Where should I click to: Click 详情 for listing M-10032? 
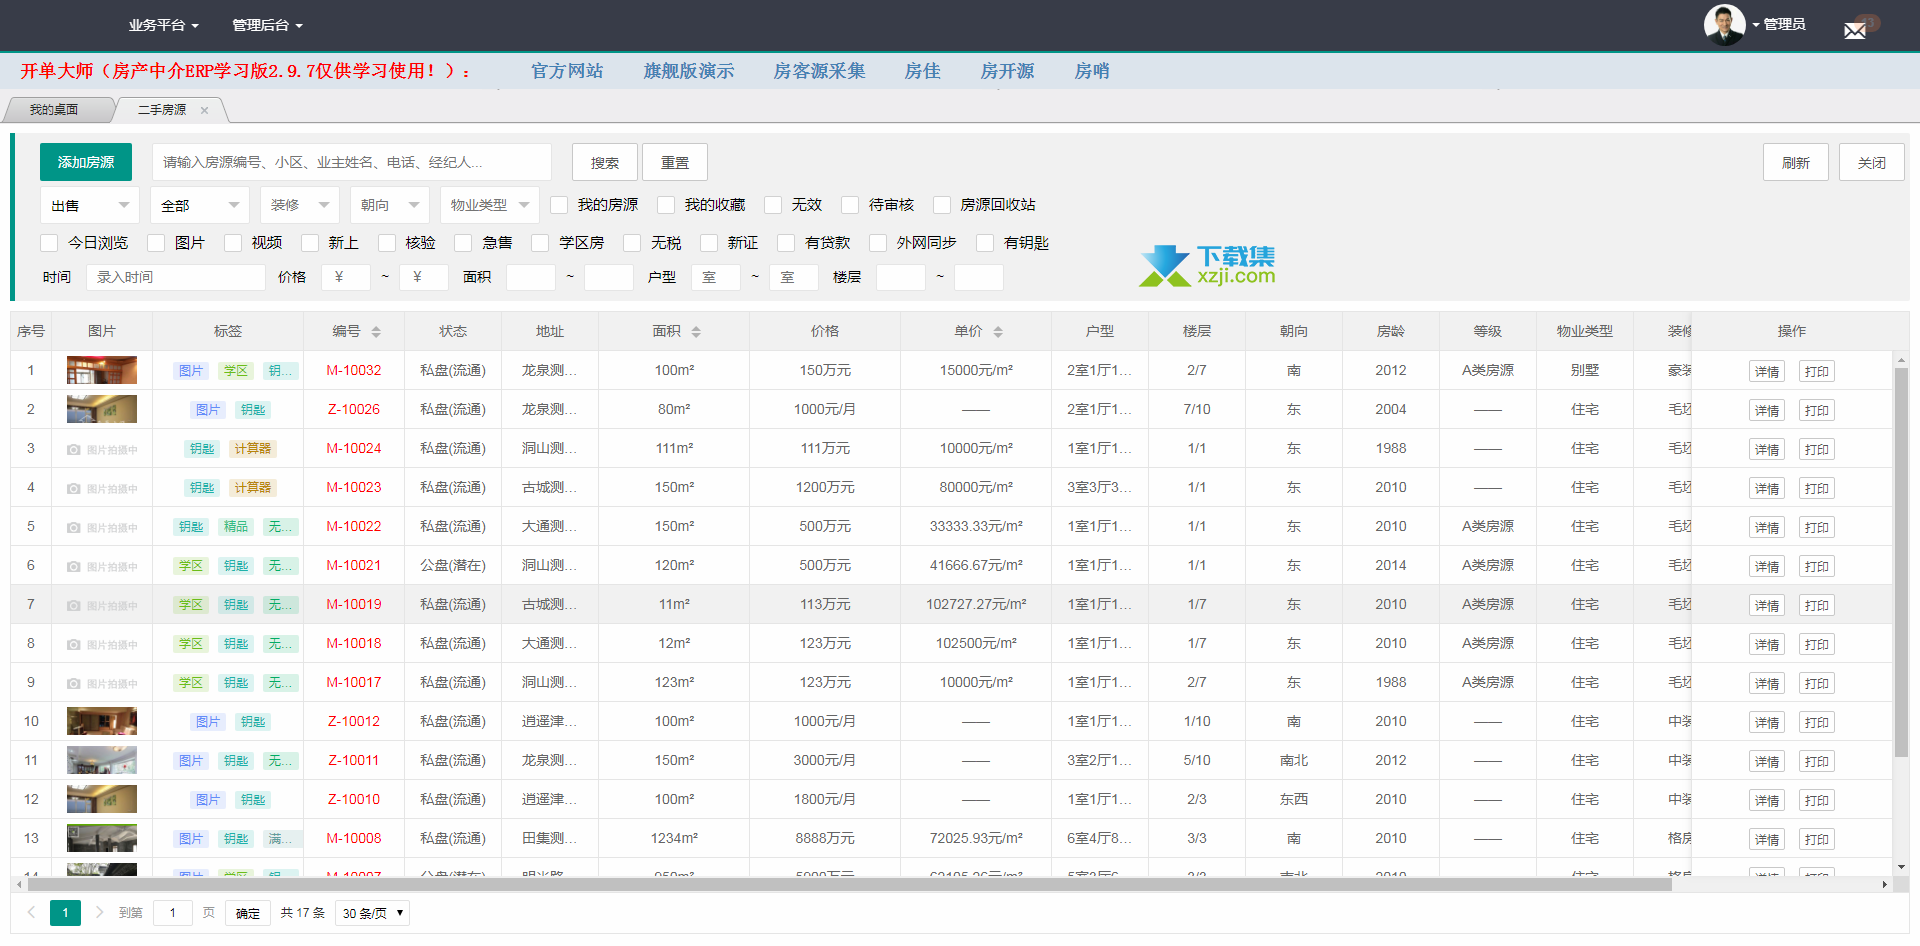pos(1767,372)
